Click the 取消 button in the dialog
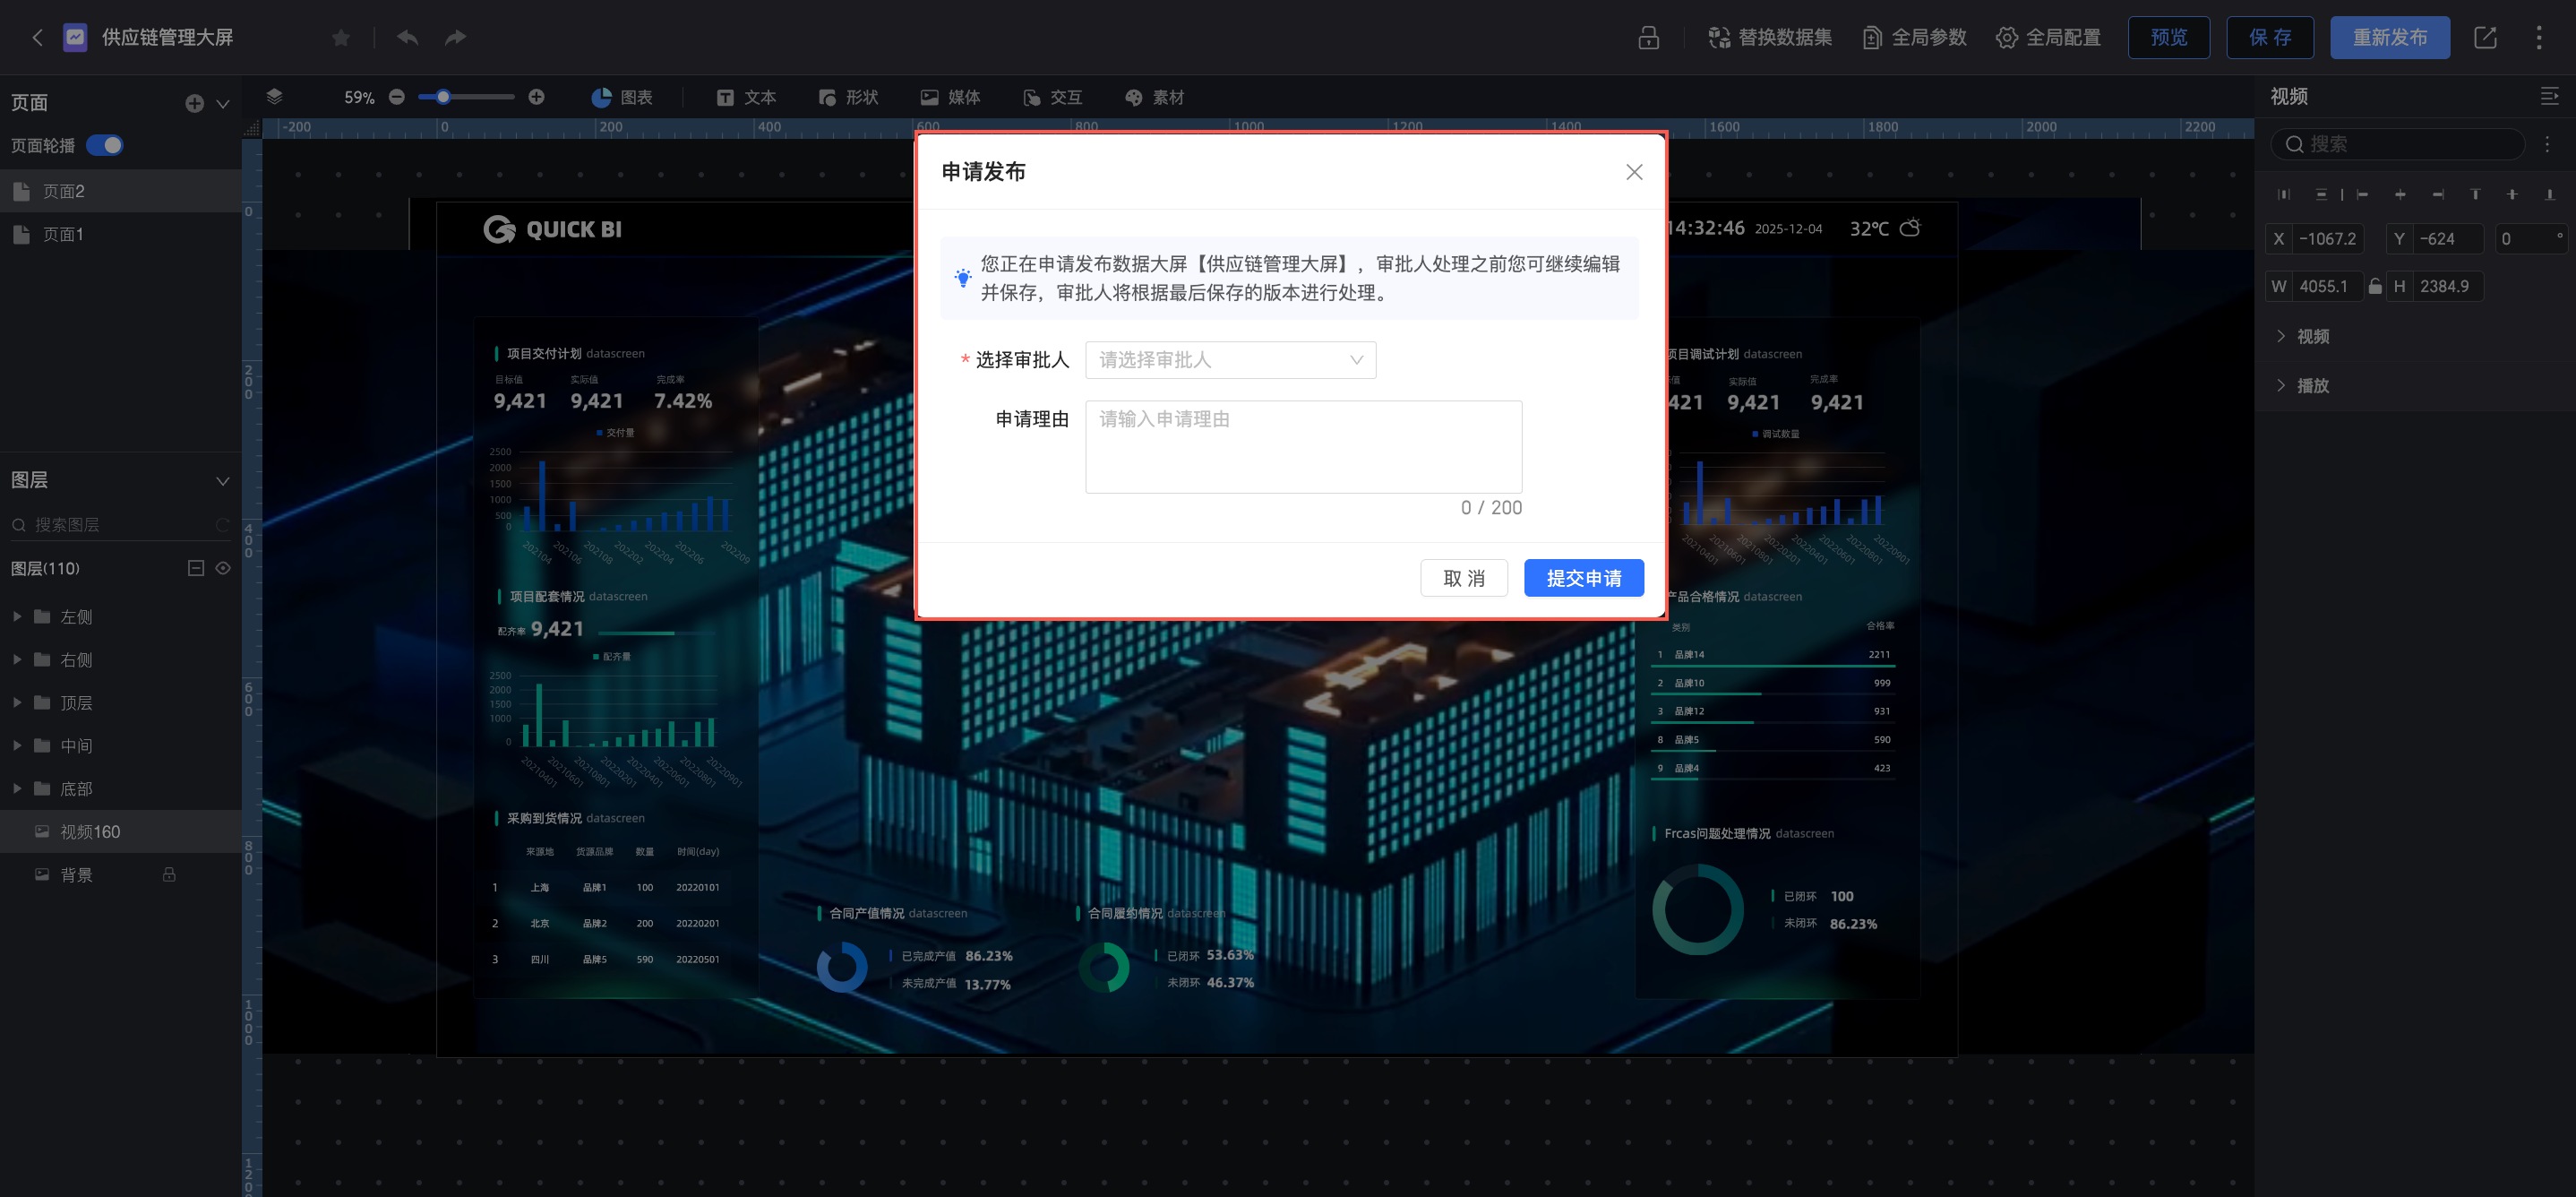 point(1463,578)
